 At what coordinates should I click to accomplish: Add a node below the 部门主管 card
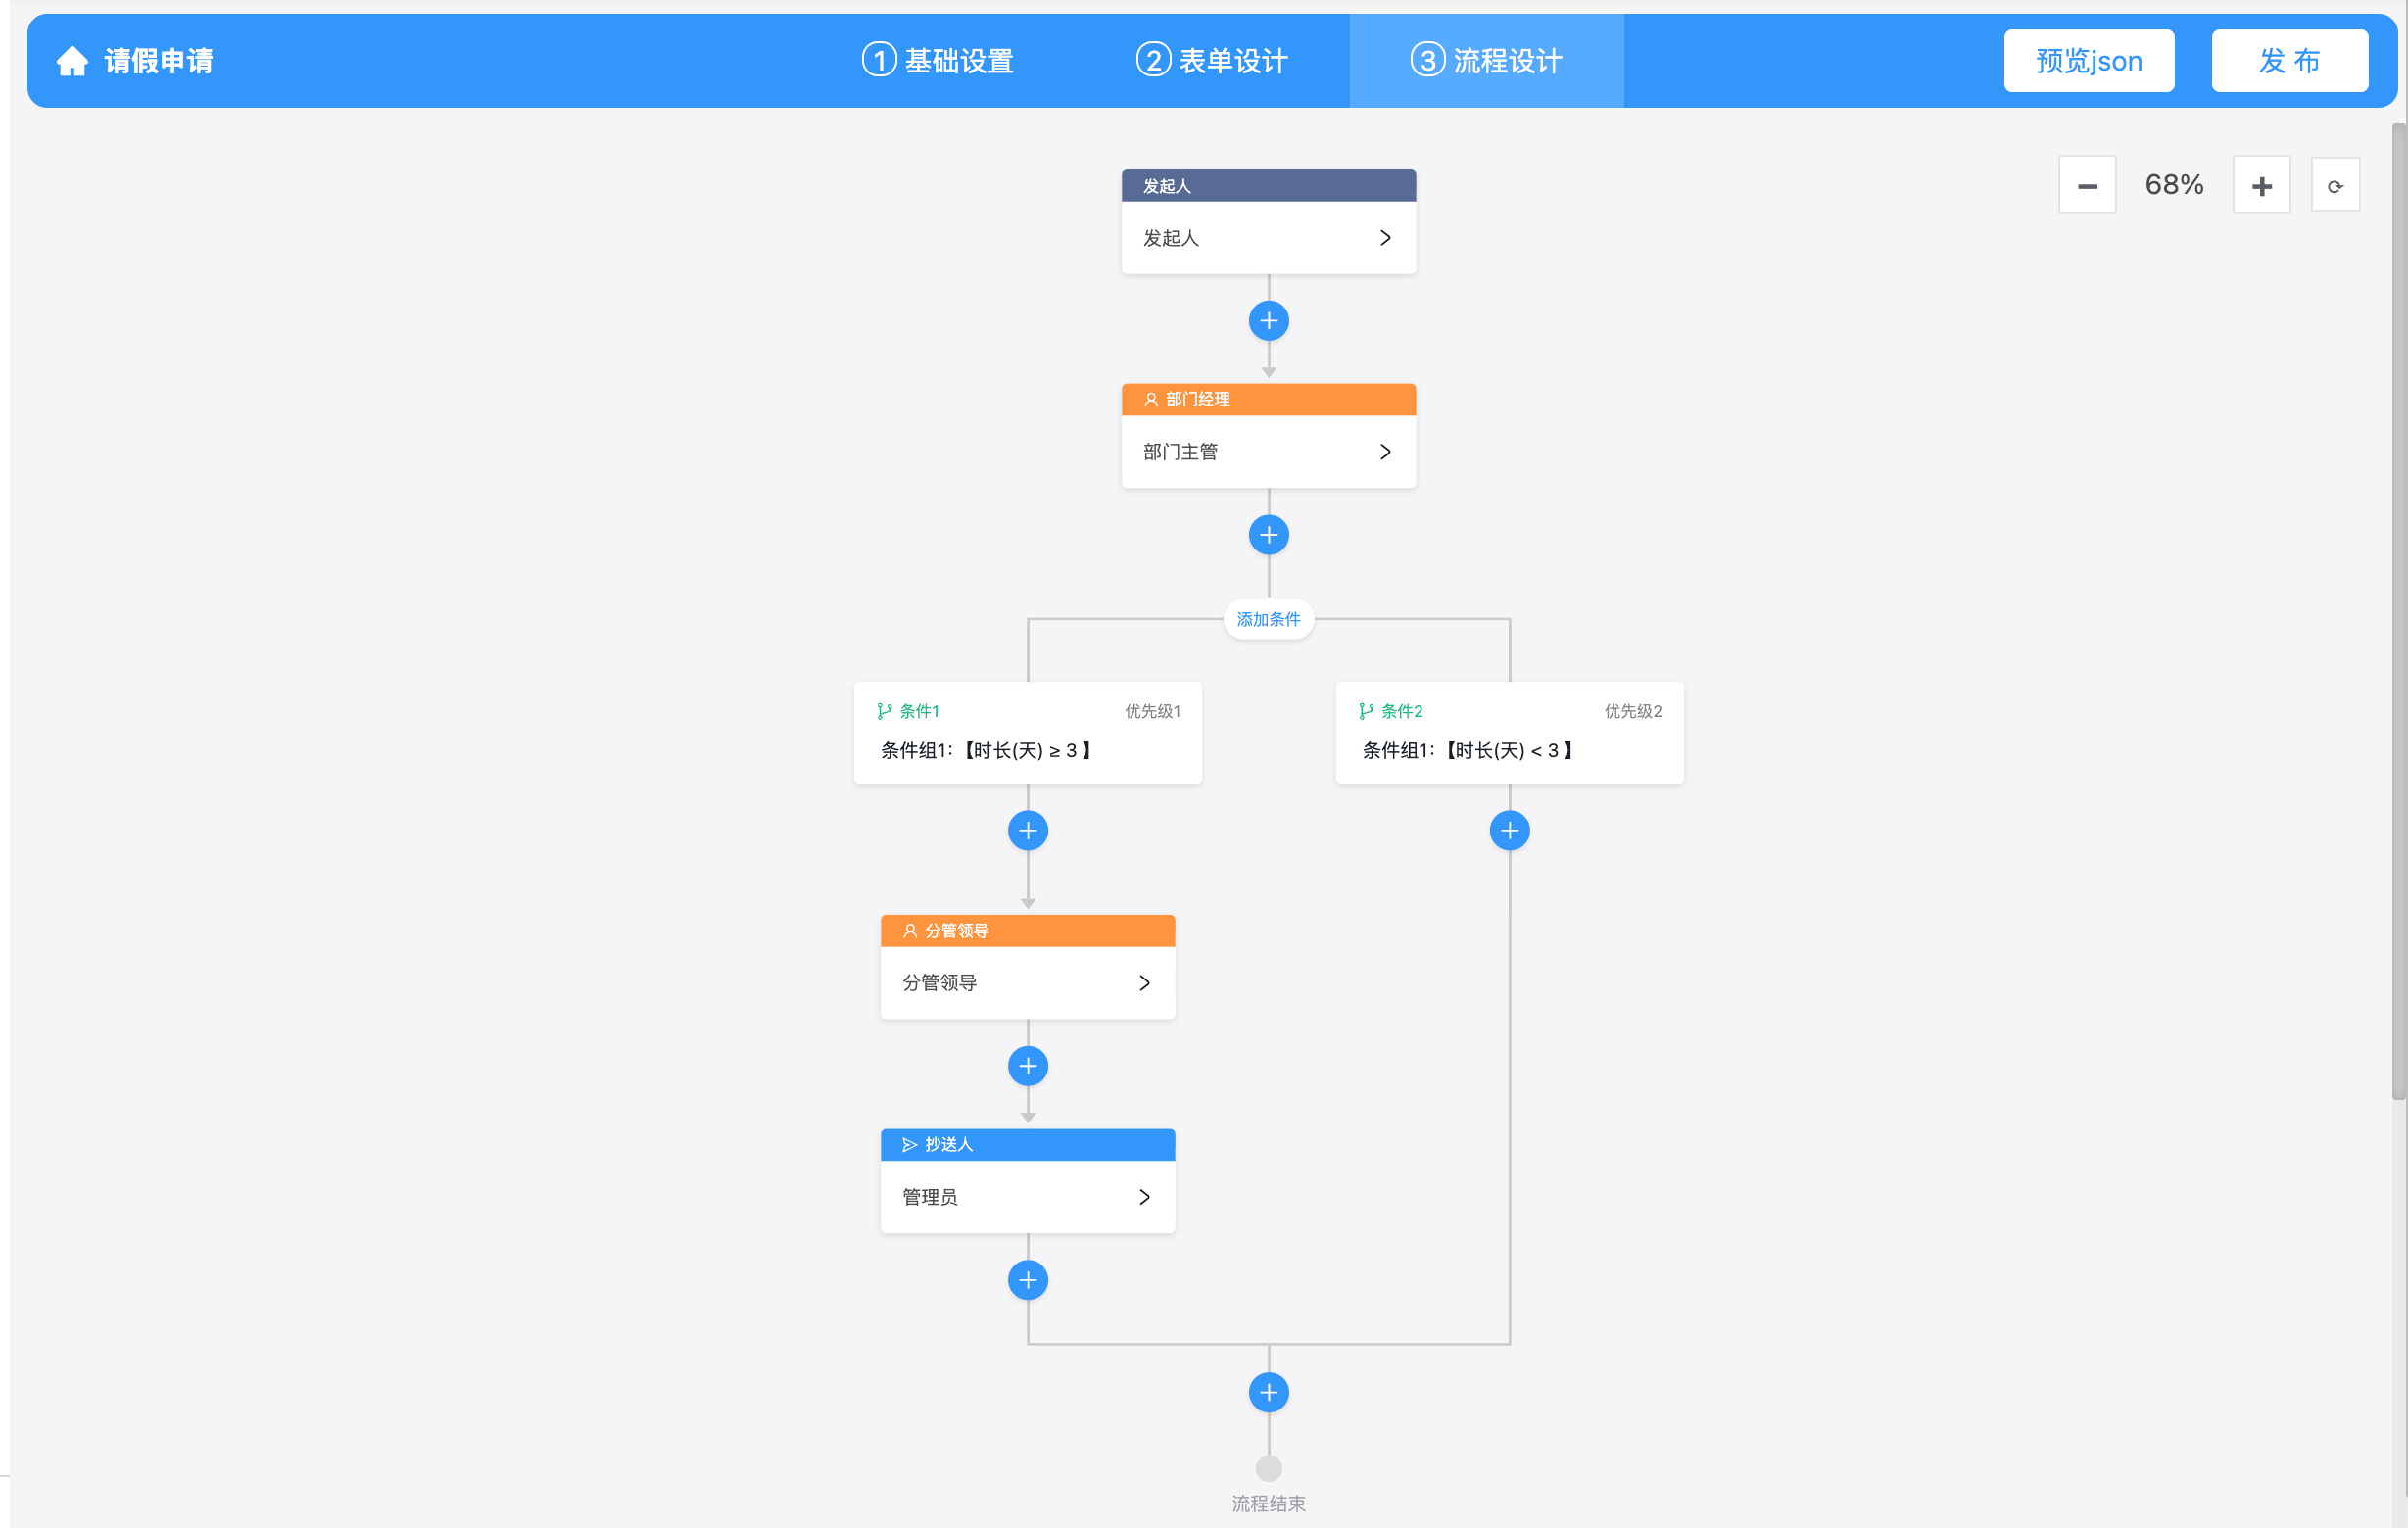1268,535
